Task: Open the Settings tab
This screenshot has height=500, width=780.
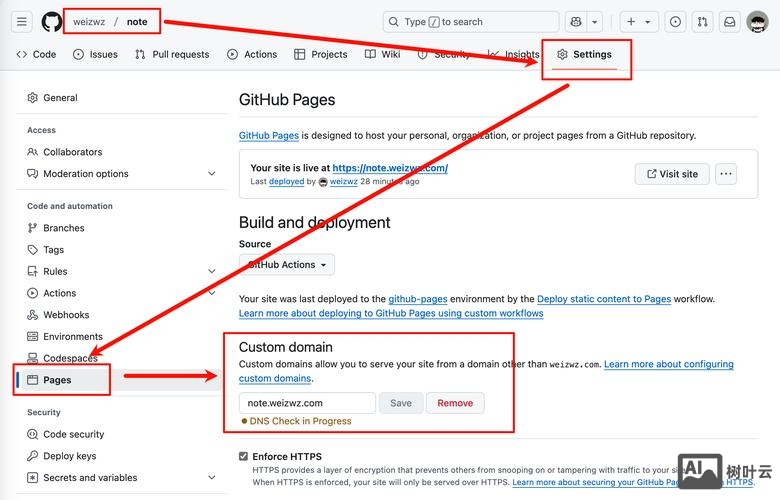Action: tap(585, 54)
